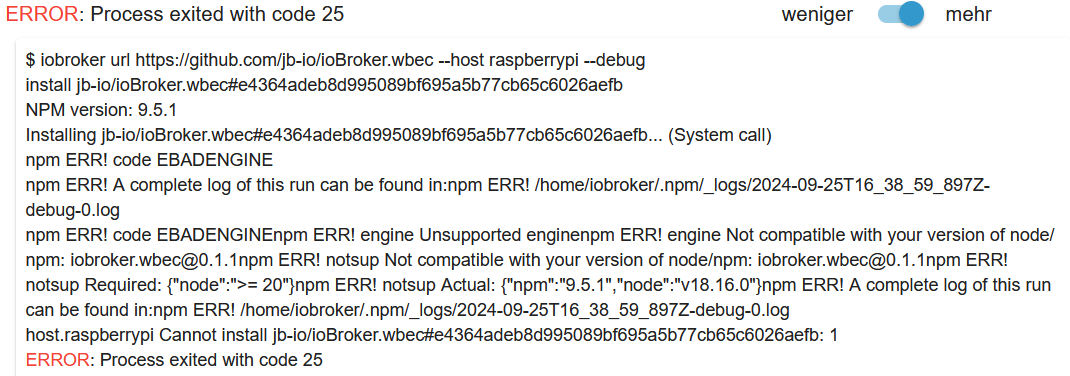Click the red ERROR heading at top
This screenshot has height=376, width=1070.
pyautogui.click(x=42, y=14)
